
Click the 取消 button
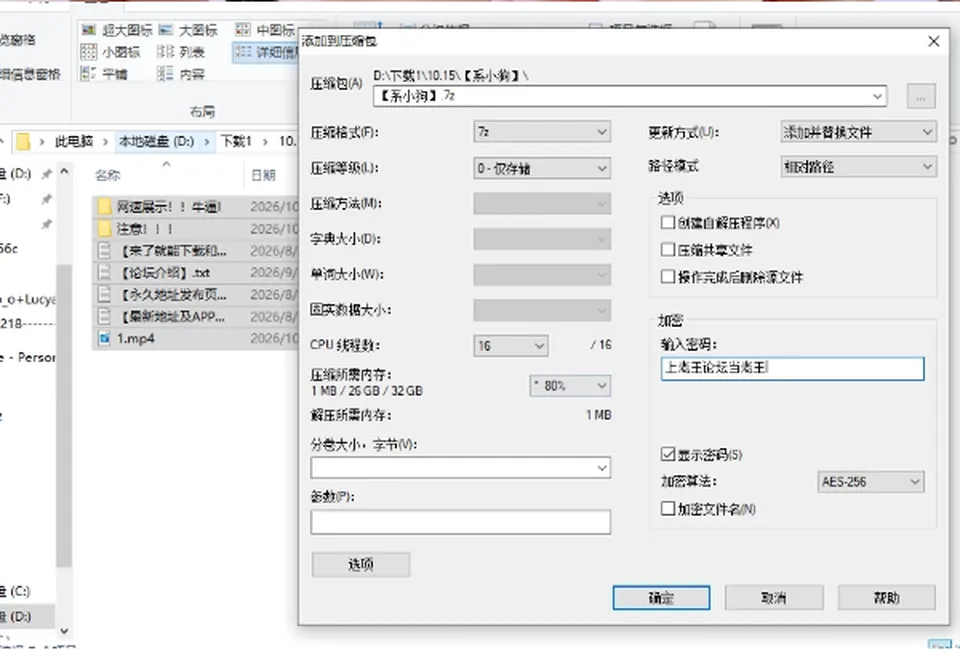click(x=774, y=598)
